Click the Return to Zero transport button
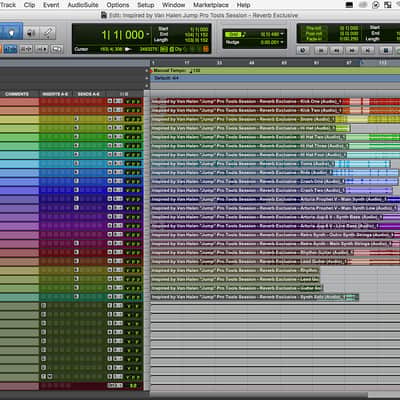 (x=321, y=50)
